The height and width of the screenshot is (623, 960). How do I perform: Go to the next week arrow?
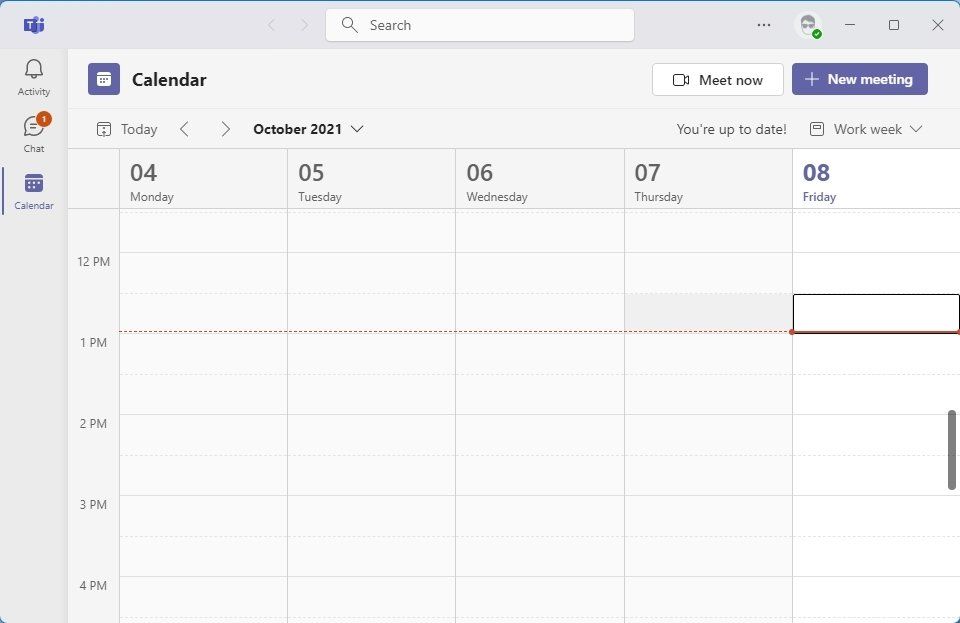(x=226, y=129)
